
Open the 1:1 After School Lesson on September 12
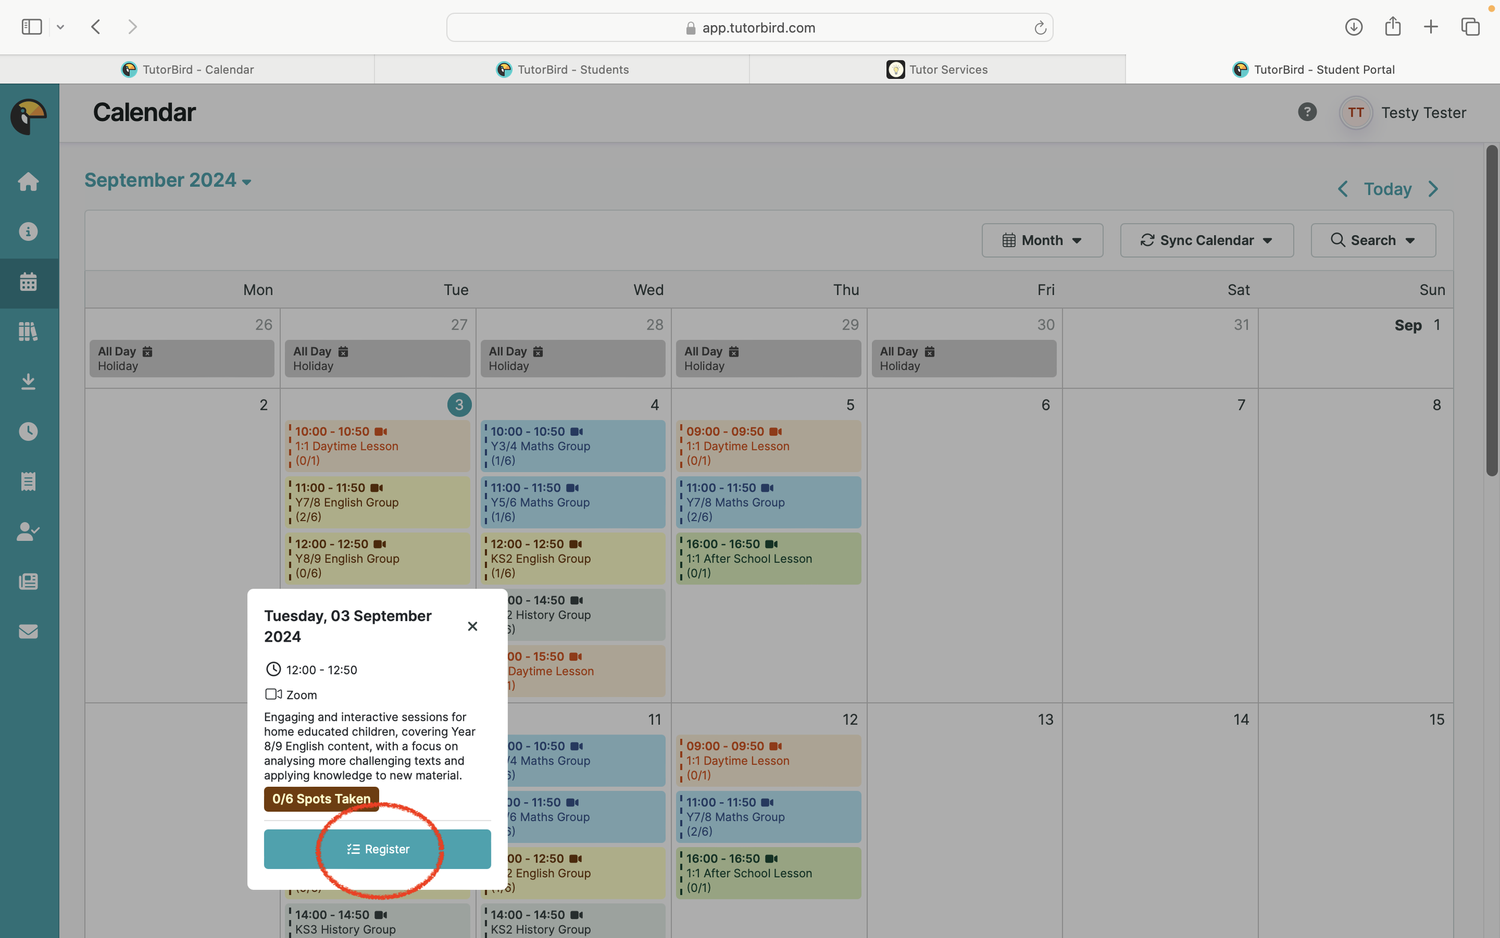pyautogui.click(x=769, y=872)
